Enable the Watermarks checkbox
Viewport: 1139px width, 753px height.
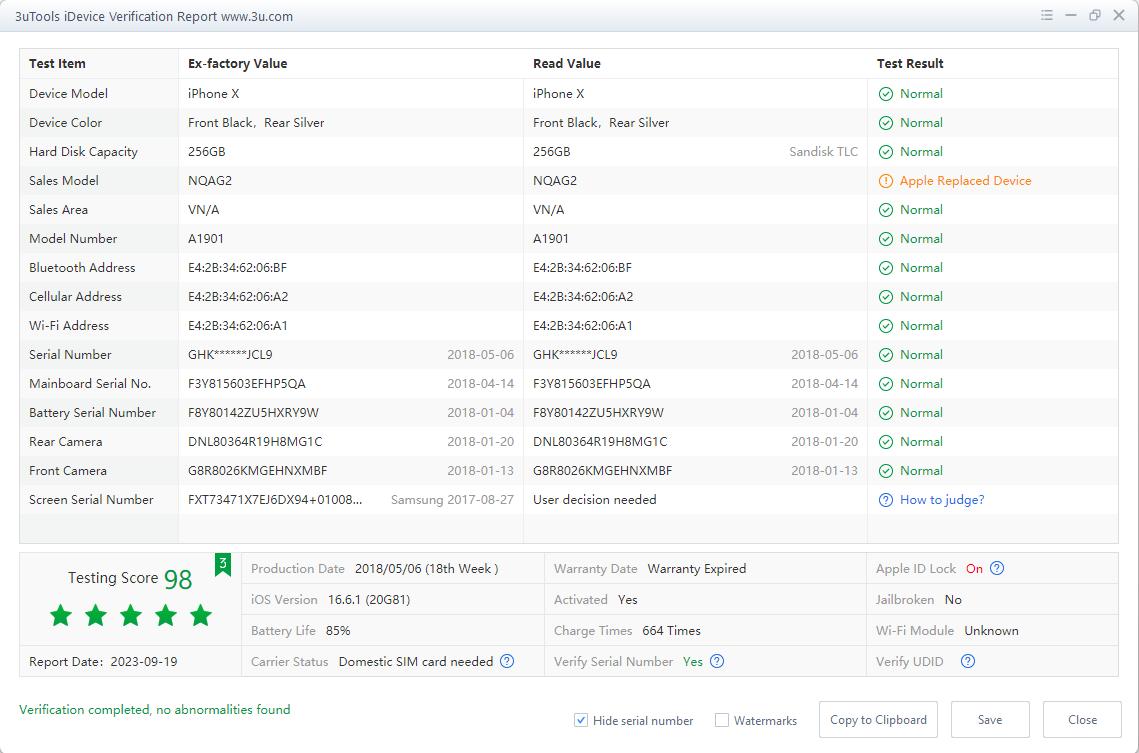pyautogui.click(x=722, y=720)
